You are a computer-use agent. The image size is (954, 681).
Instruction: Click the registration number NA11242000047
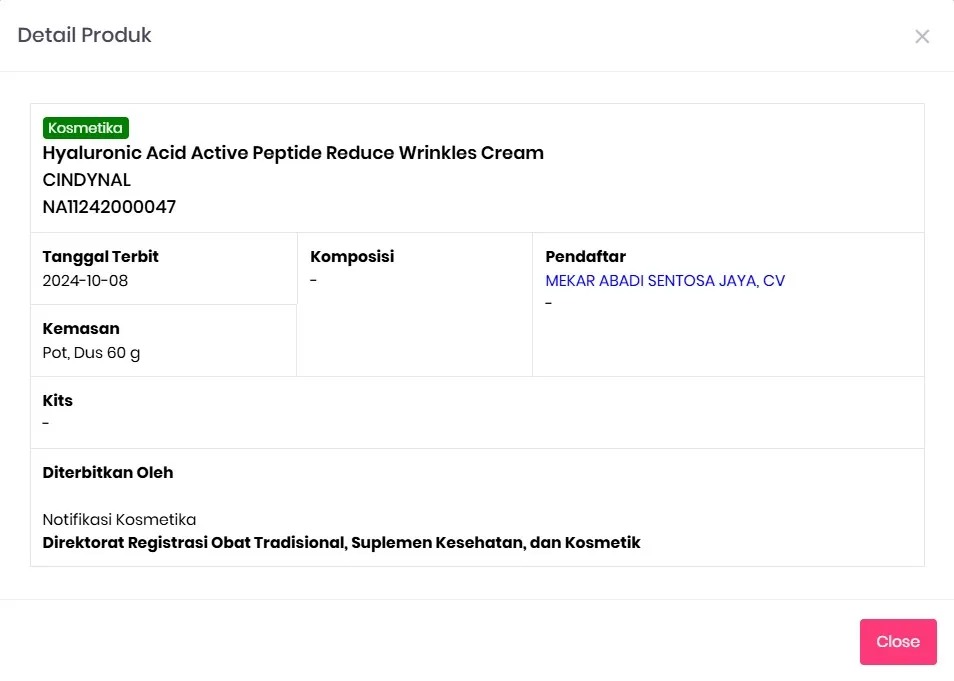pyautogui.click(x=108, y=207)
